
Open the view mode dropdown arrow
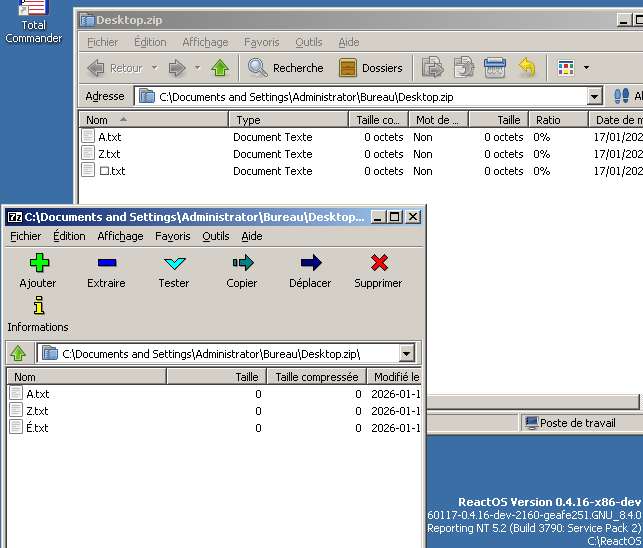pyautogui.click(x=586, y=68)
